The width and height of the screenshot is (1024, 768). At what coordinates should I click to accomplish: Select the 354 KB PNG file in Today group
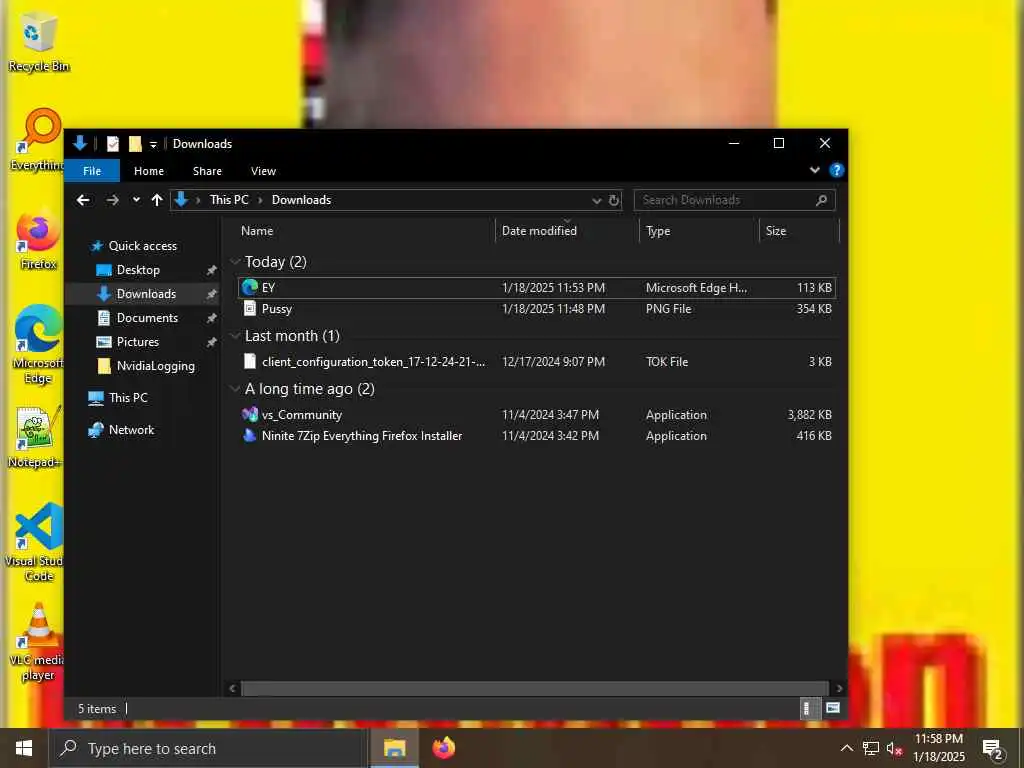pyautogui.click(x=537, y=309)
